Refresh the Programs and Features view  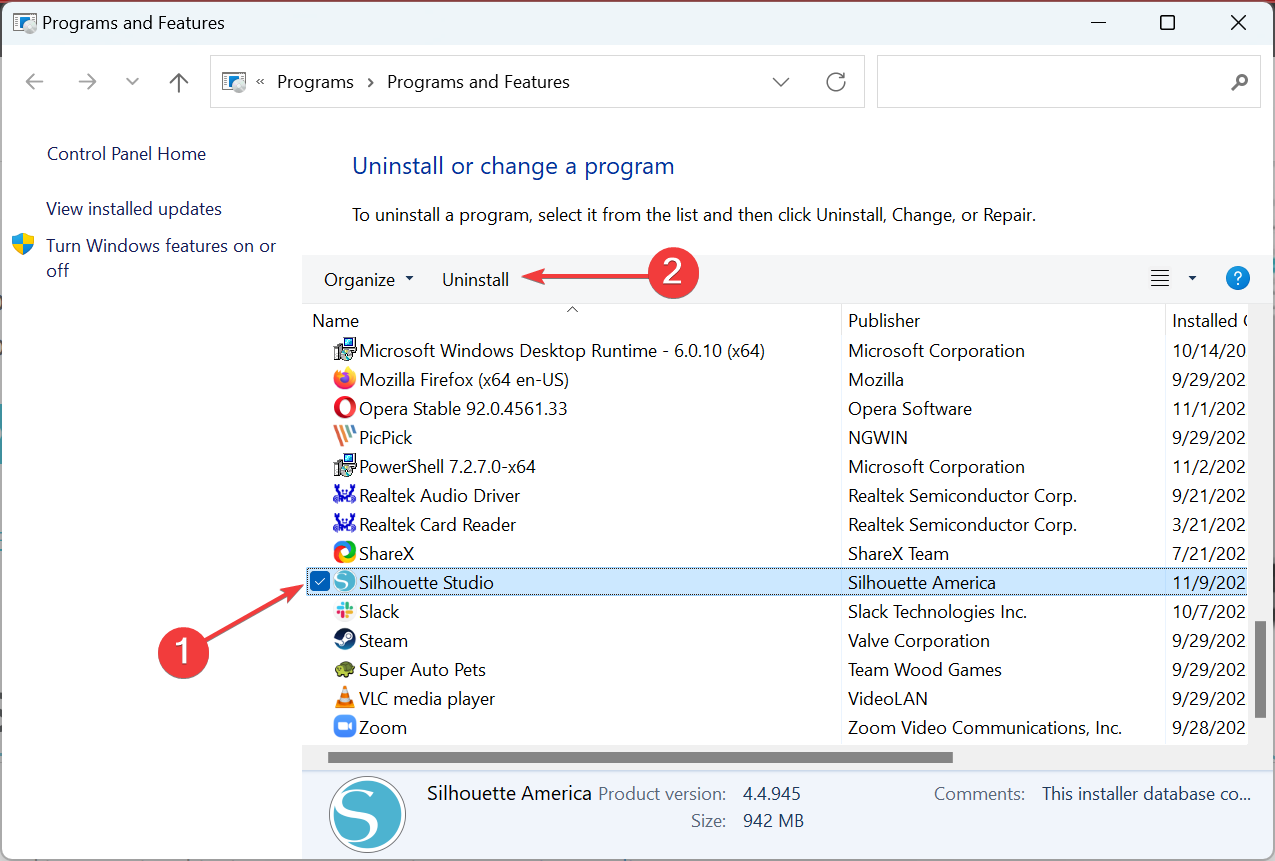pyautogui.click(x=836, y=82)
